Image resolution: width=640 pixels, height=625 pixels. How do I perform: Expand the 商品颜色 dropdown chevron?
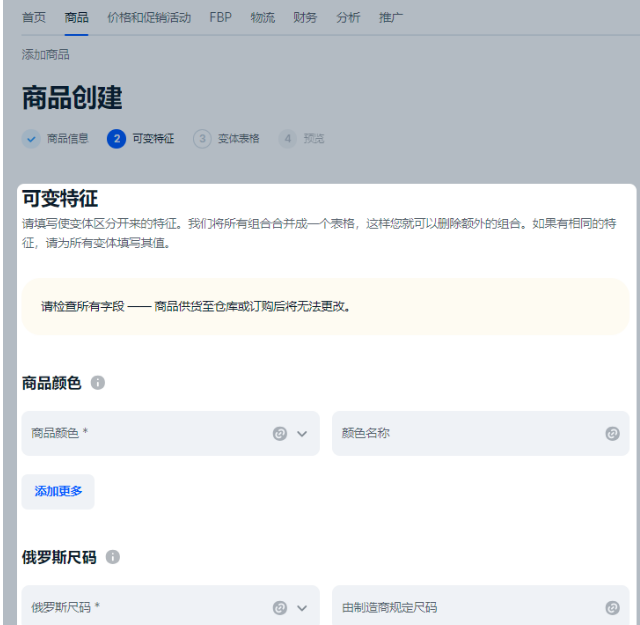(x=302, y=434)
